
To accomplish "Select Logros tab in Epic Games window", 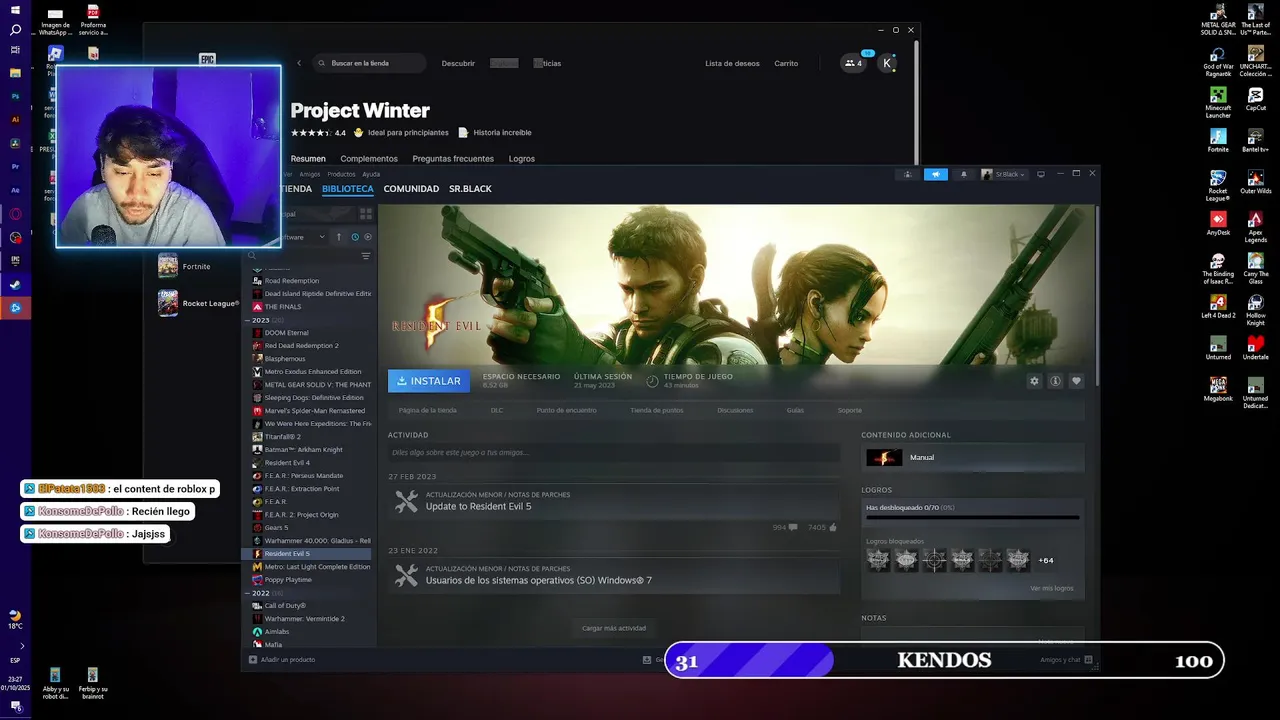I will pos(521,159).
